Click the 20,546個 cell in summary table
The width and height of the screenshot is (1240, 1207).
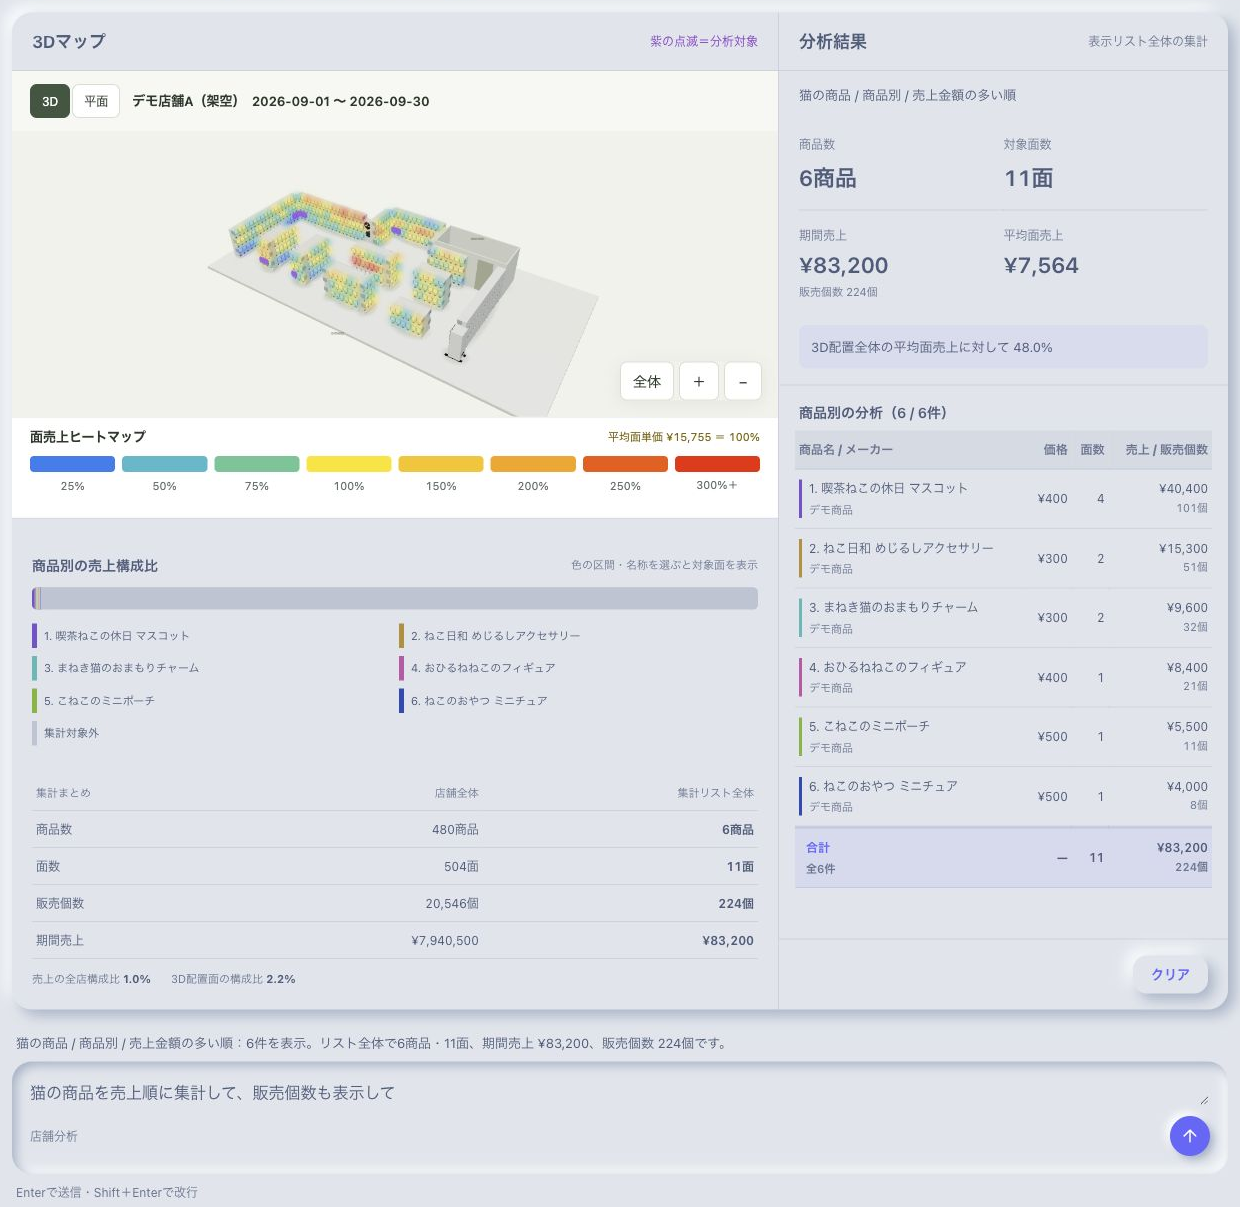tap(452, 904)
